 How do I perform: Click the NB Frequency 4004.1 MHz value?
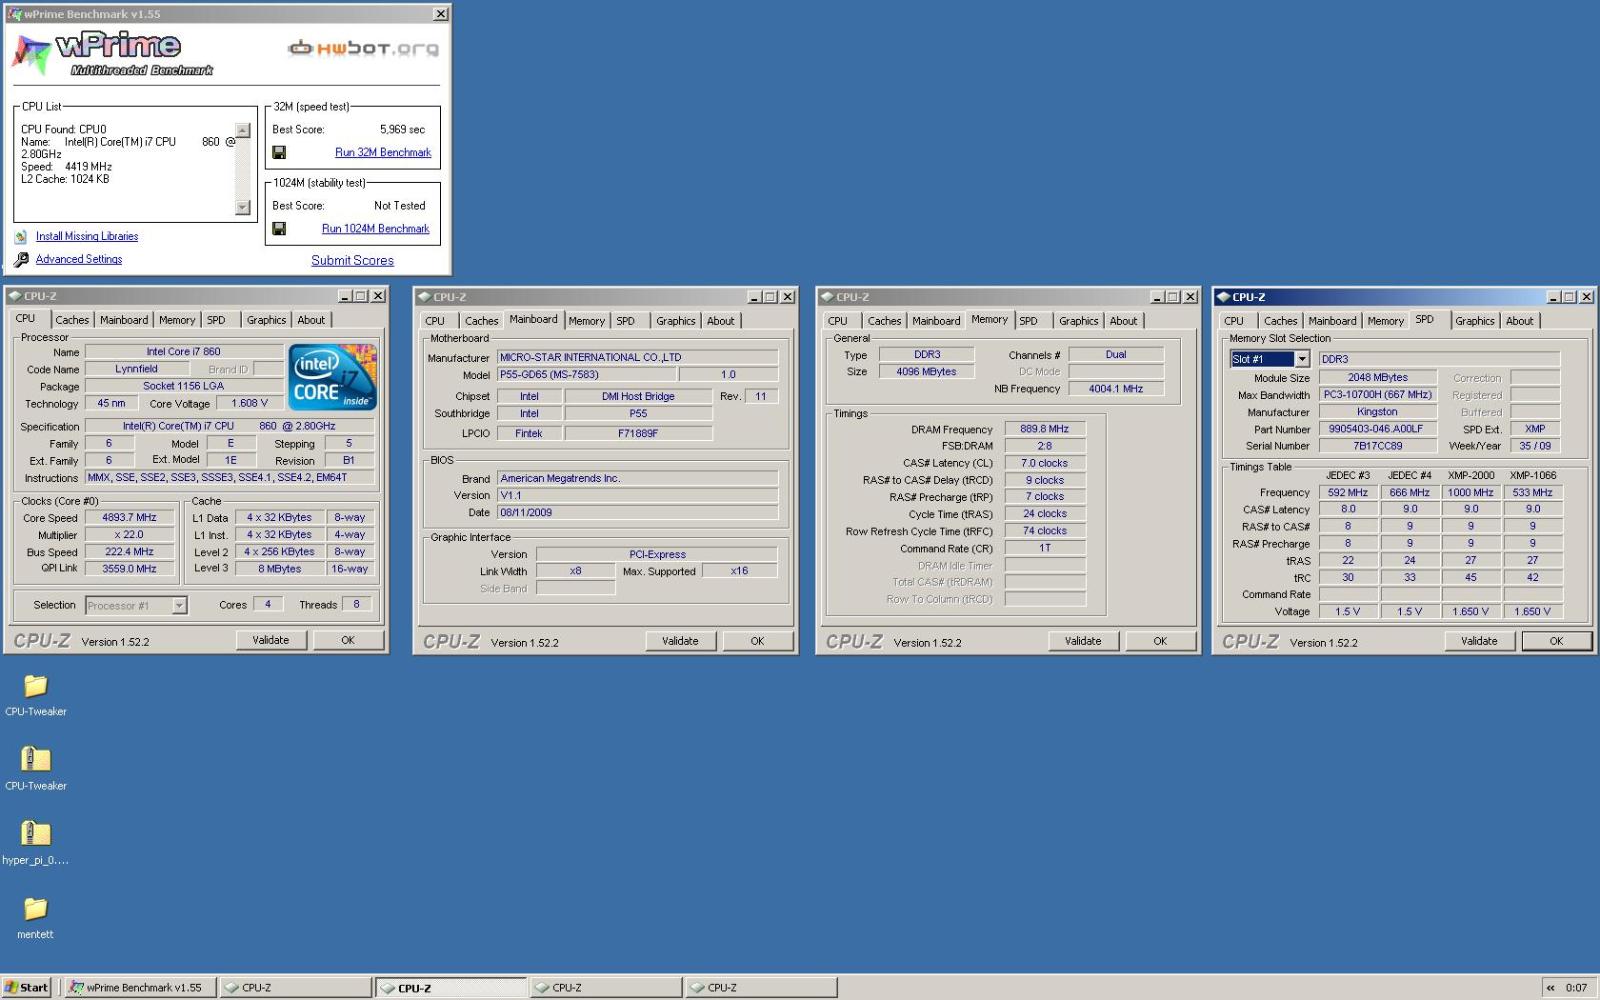coord(1116,389)
